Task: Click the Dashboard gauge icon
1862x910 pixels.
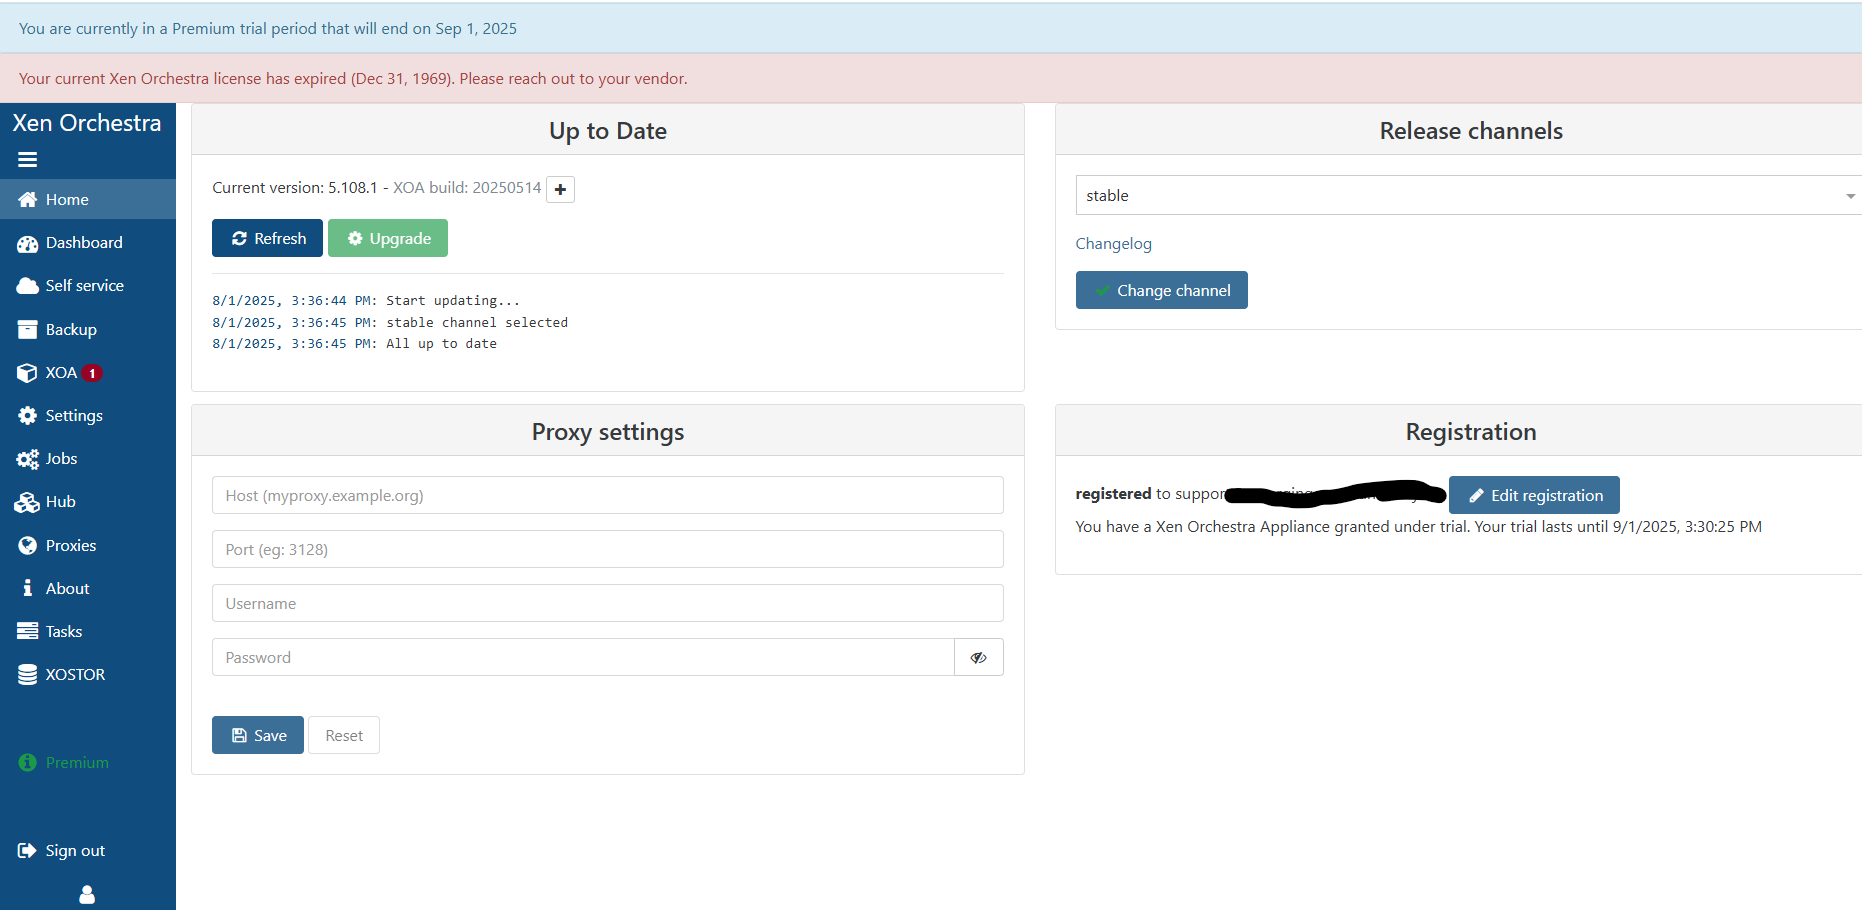Action: click(27, 243)
